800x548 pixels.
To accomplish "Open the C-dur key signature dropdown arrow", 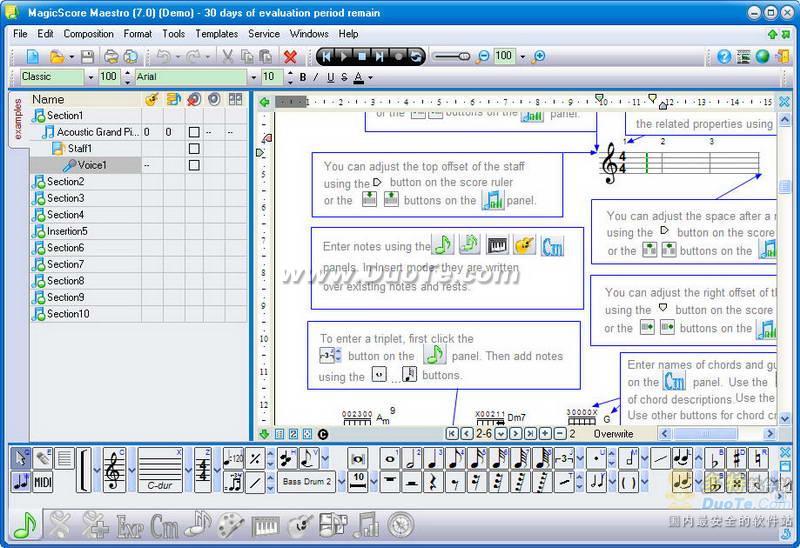I will [x=188, y=470].
